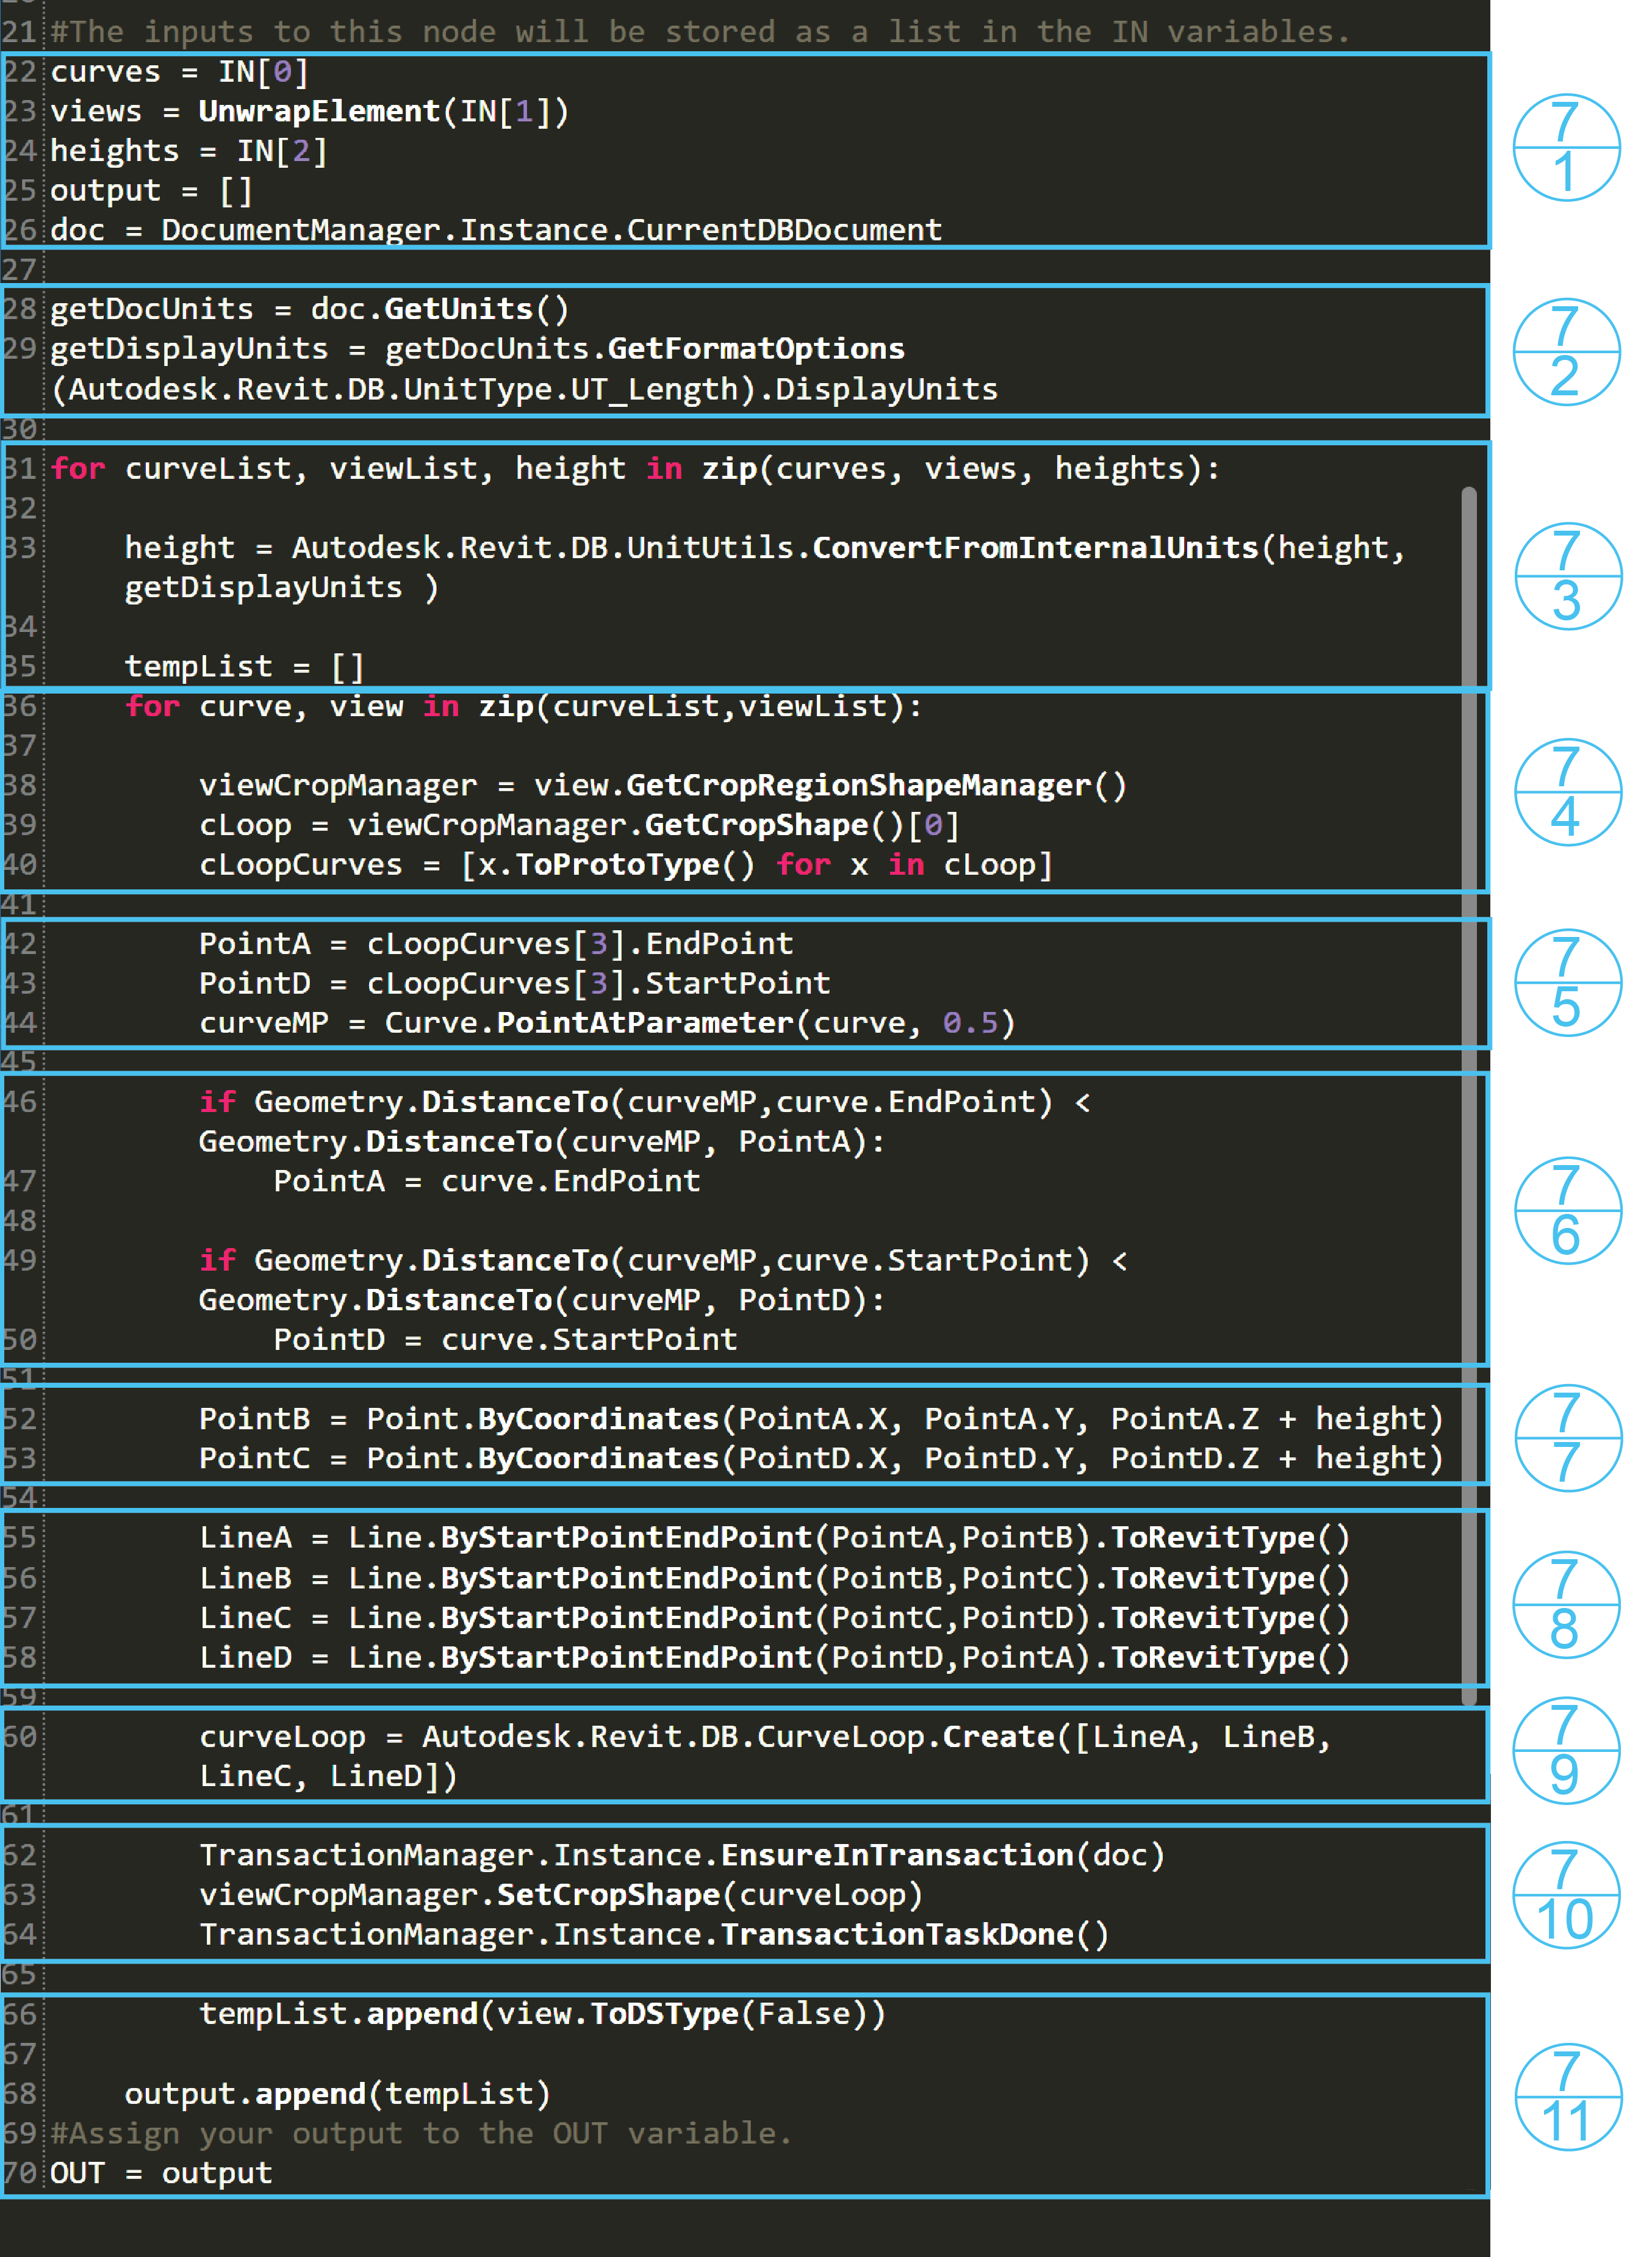Click the word UnwrapElement in line 23

pyautogui.click(x=319, y=111)
